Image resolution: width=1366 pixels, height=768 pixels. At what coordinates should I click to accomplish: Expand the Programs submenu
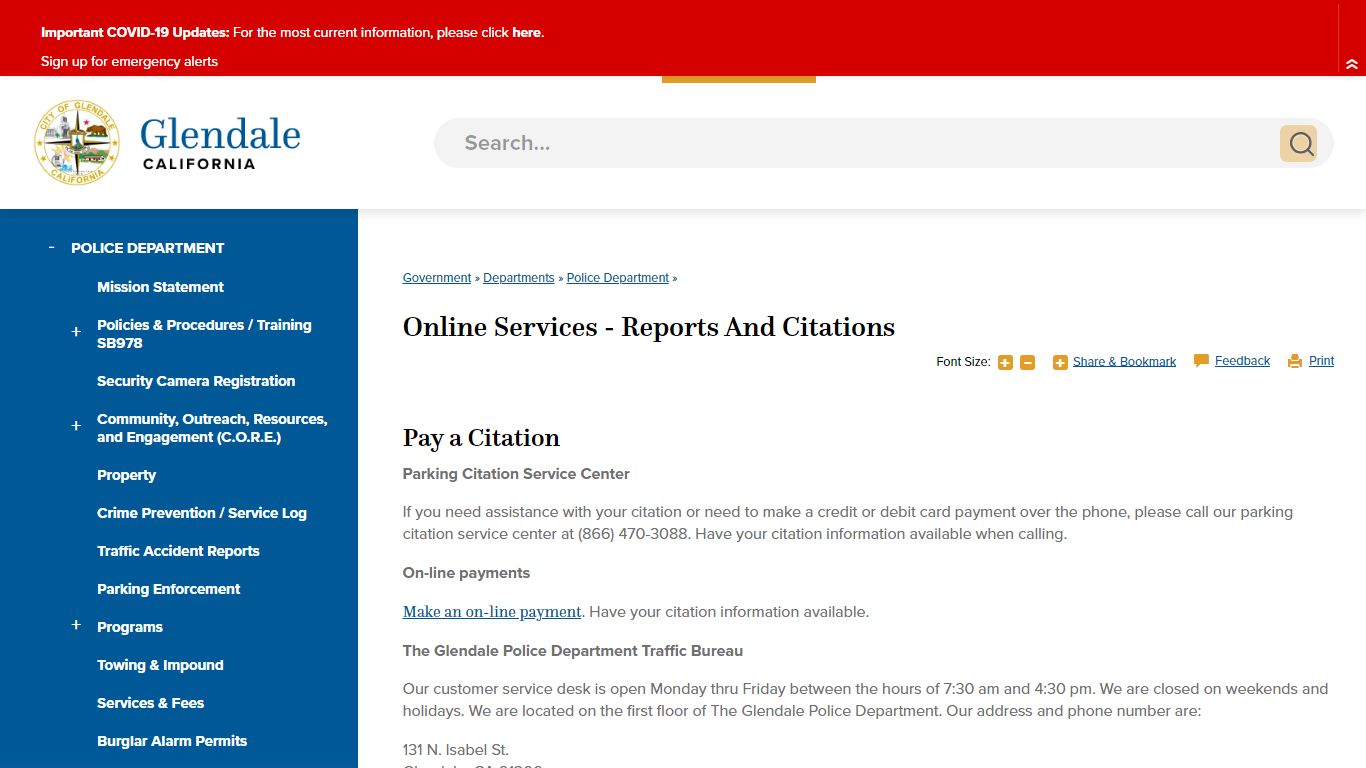pos(76,625)
